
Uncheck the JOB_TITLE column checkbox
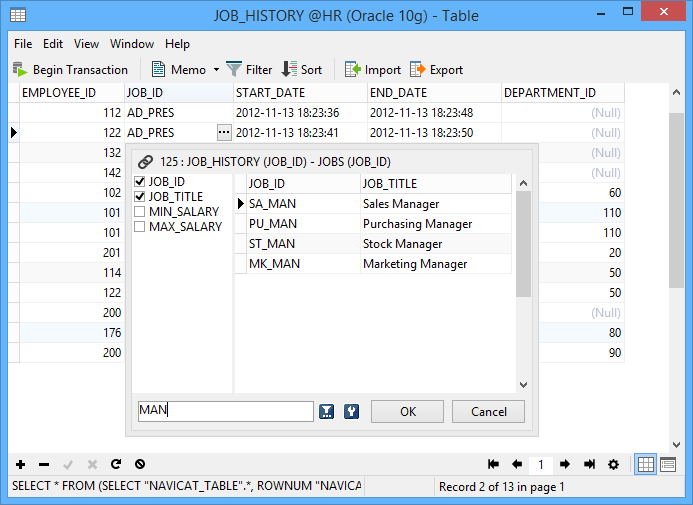pos(140,197)
